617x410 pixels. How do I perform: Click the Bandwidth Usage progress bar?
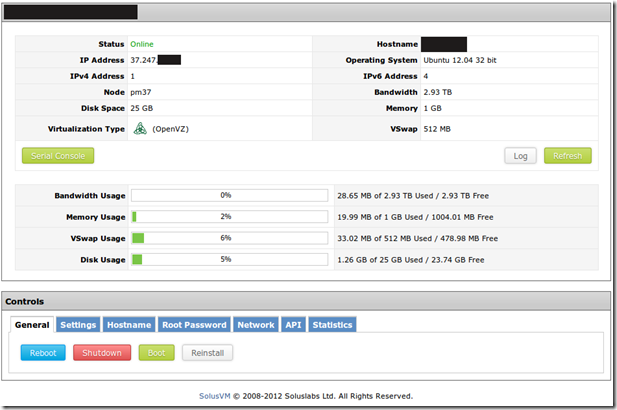pos(229,195)
